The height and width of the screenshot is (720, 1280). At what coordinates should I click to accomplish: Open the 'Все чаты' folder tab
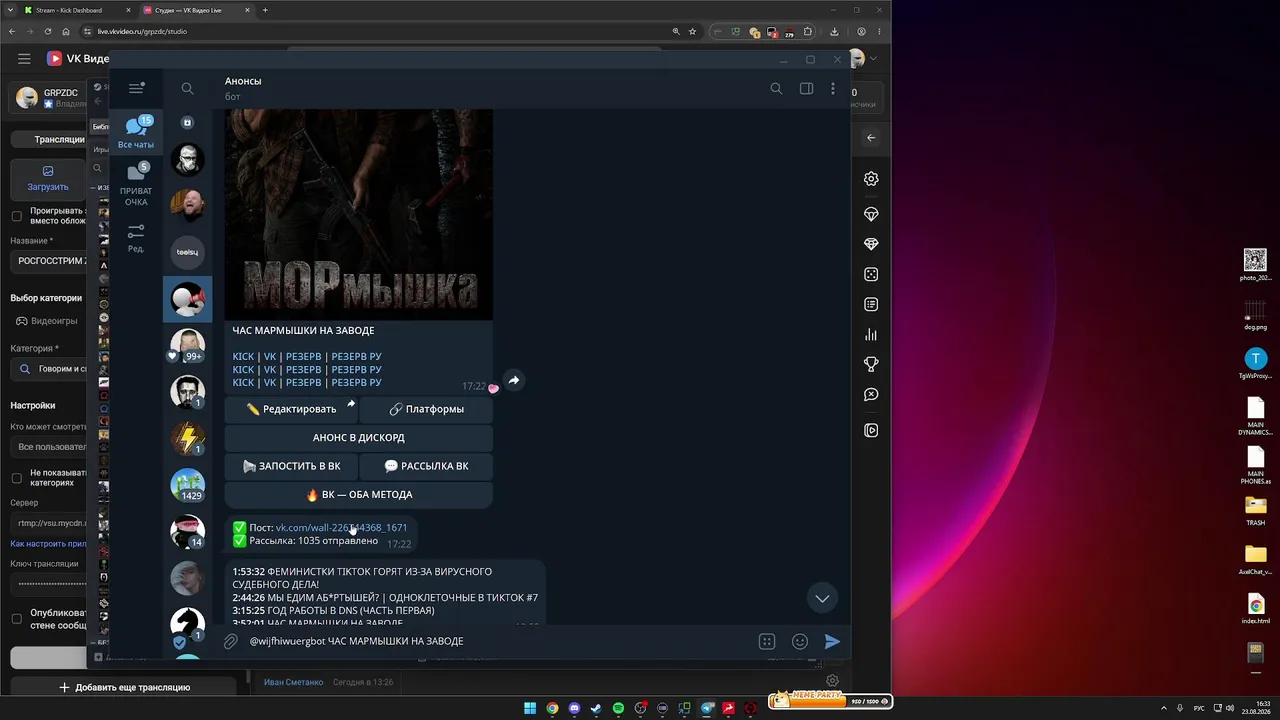point(136,132)
